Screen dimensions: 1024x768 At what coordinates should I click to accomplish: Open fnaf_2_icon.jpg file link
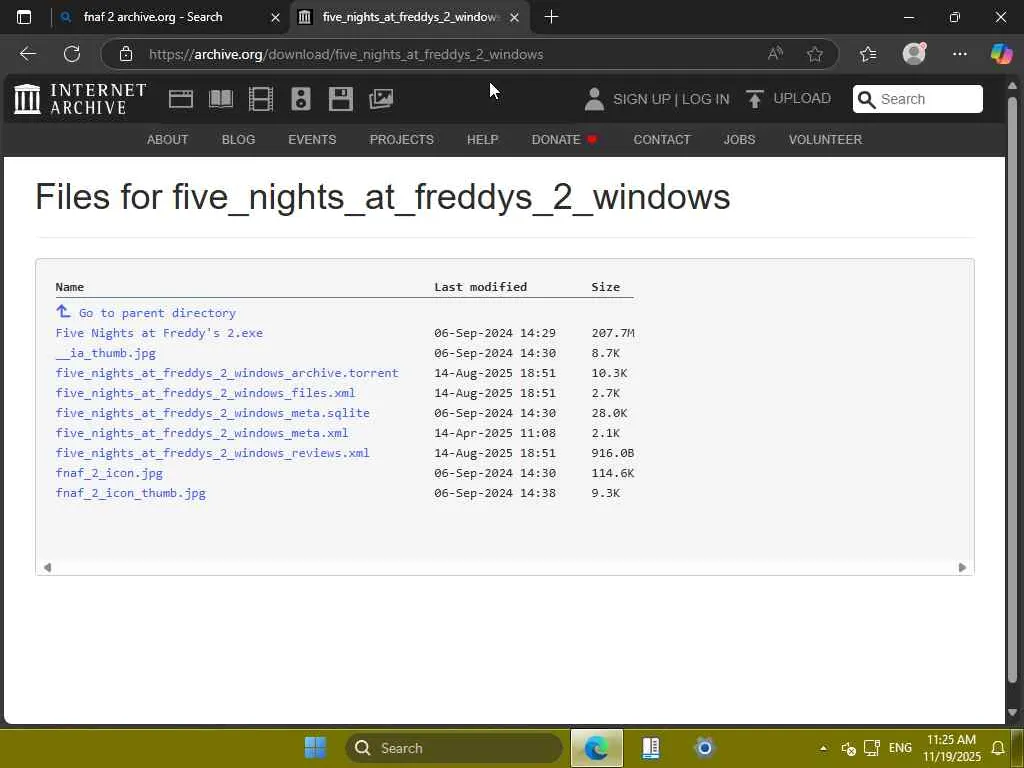109,473
